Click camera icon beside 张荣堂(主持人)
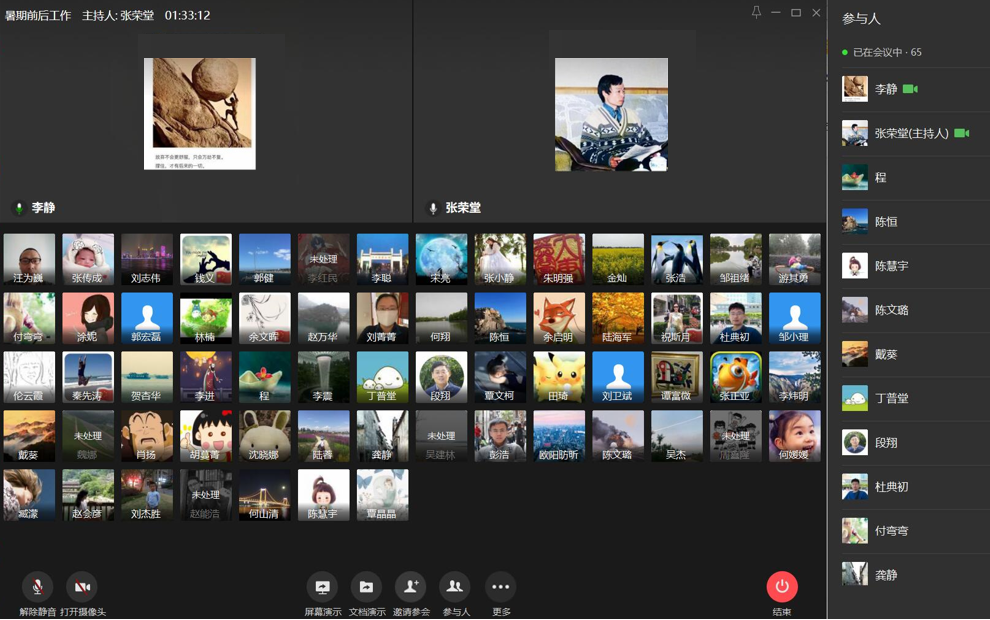The image size is (990, 620). click(x=961, y=133)
